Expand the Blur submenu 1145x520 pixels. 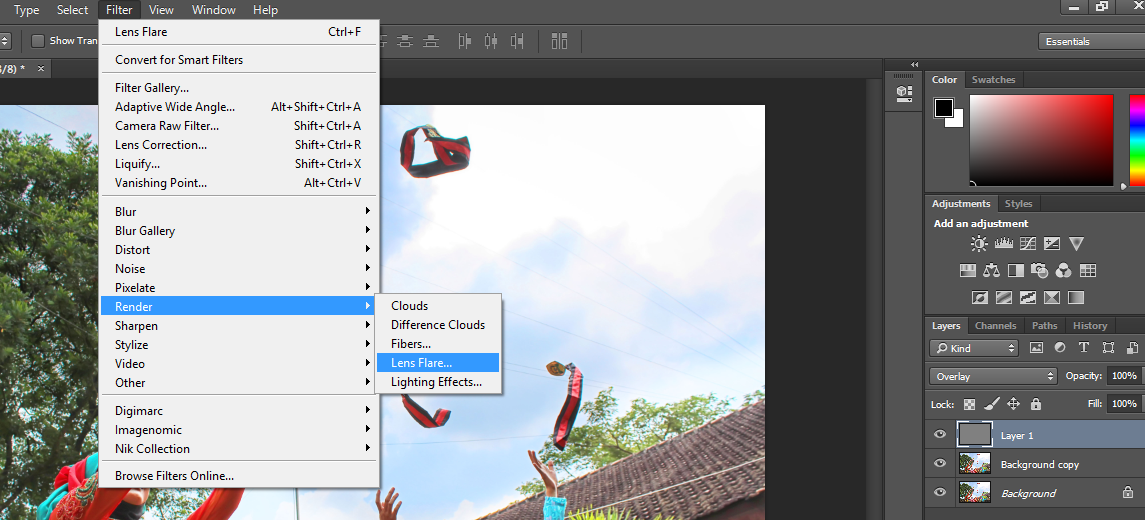[x=240, y=212]
